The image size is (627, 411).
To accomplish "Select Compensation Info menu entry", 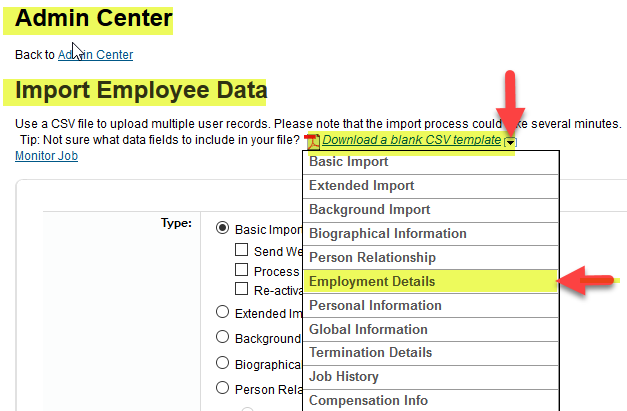I will pyautogui.click(x=431, y=401).
